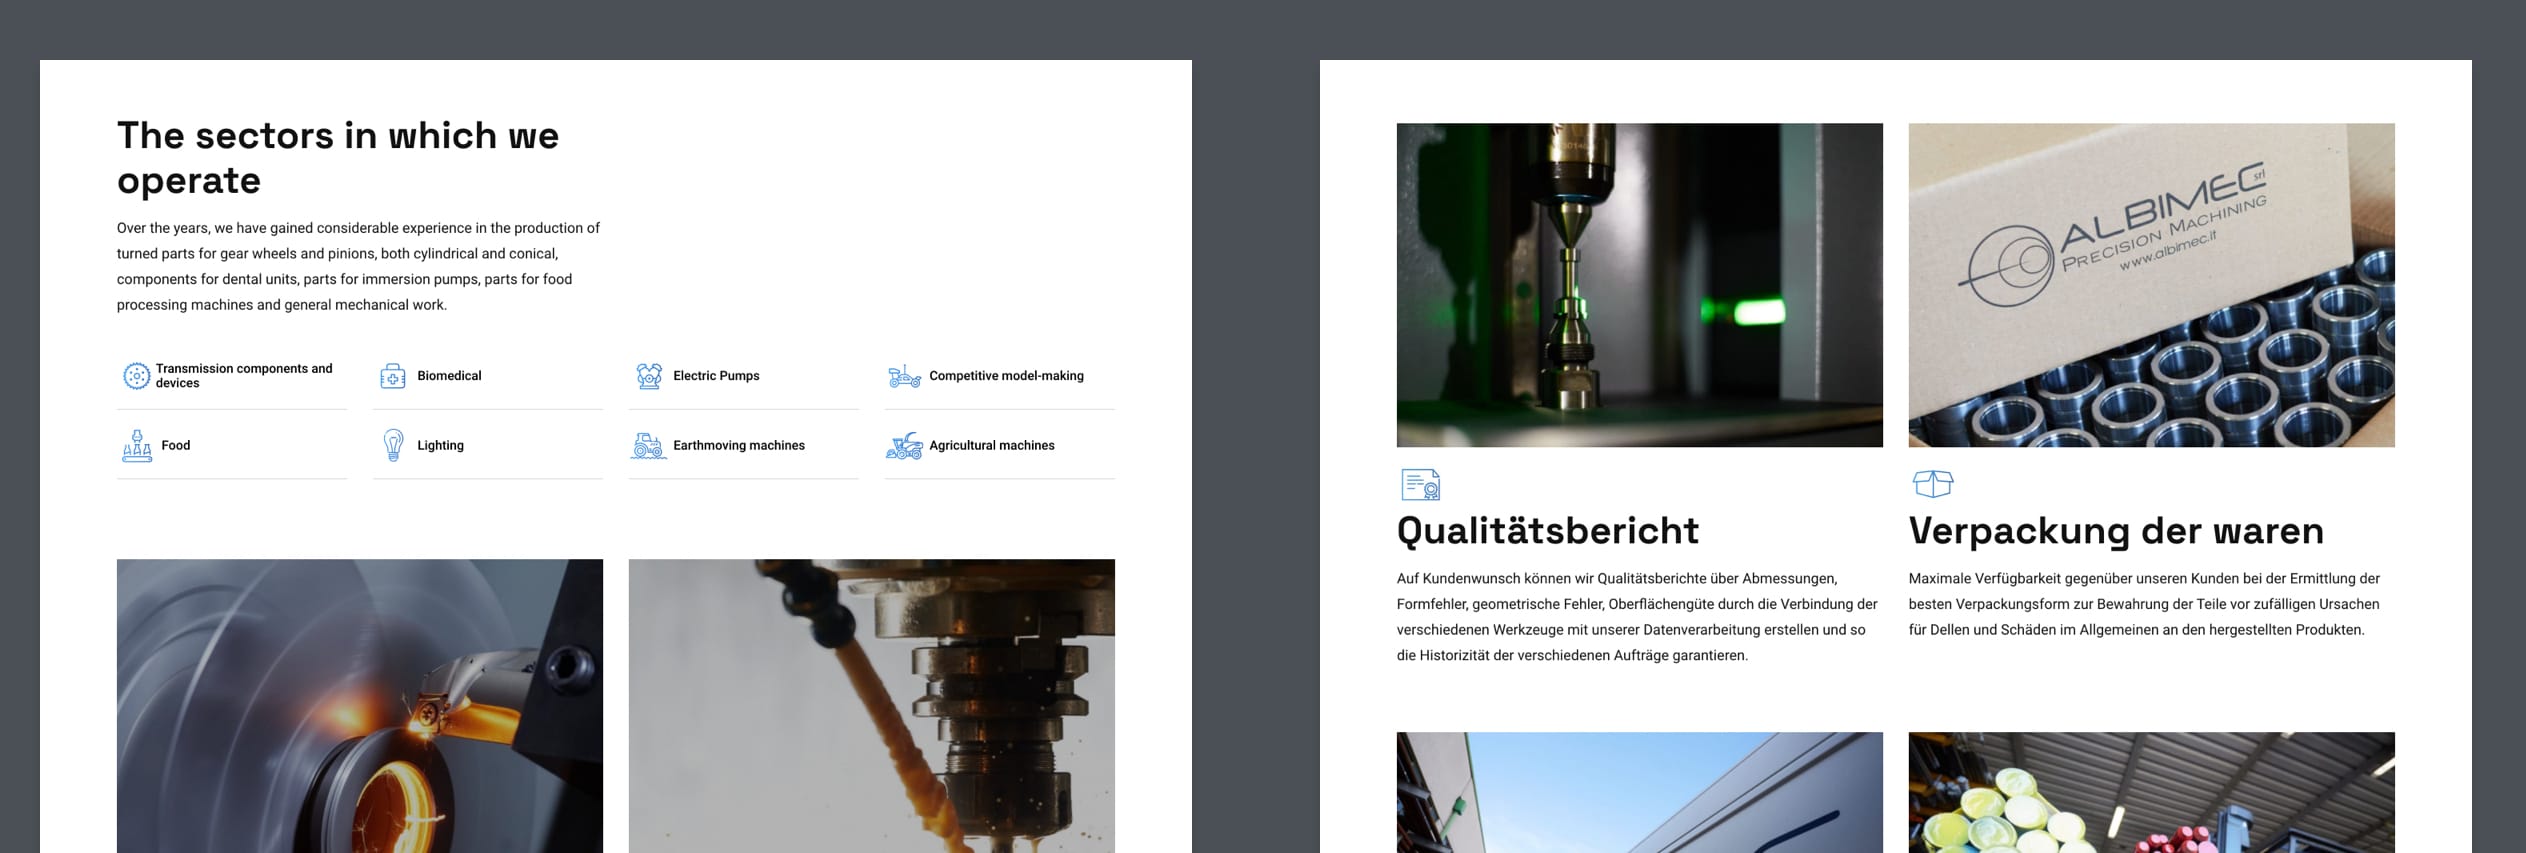The height and width of the screenshot is (853, 2526).
Task: Click the Food production icon
Action: click(x=137, y=445)
